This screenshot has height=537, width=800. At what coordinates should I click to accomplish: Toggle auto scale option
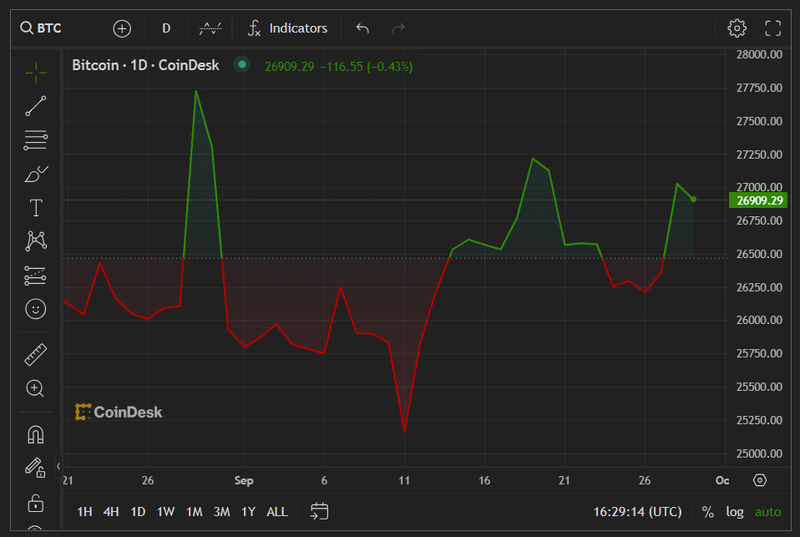pyautogui.click(x=768, y=511)
